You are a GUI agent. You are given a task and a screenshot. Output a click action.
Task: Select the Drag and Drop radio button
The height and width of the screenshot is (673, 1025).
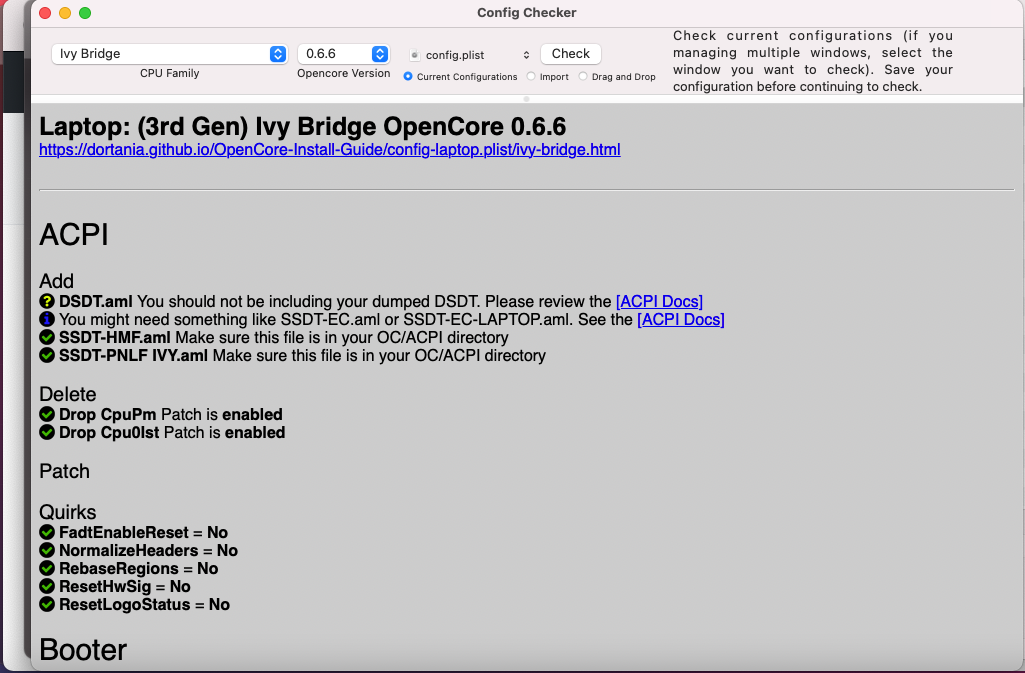(582, 76)
